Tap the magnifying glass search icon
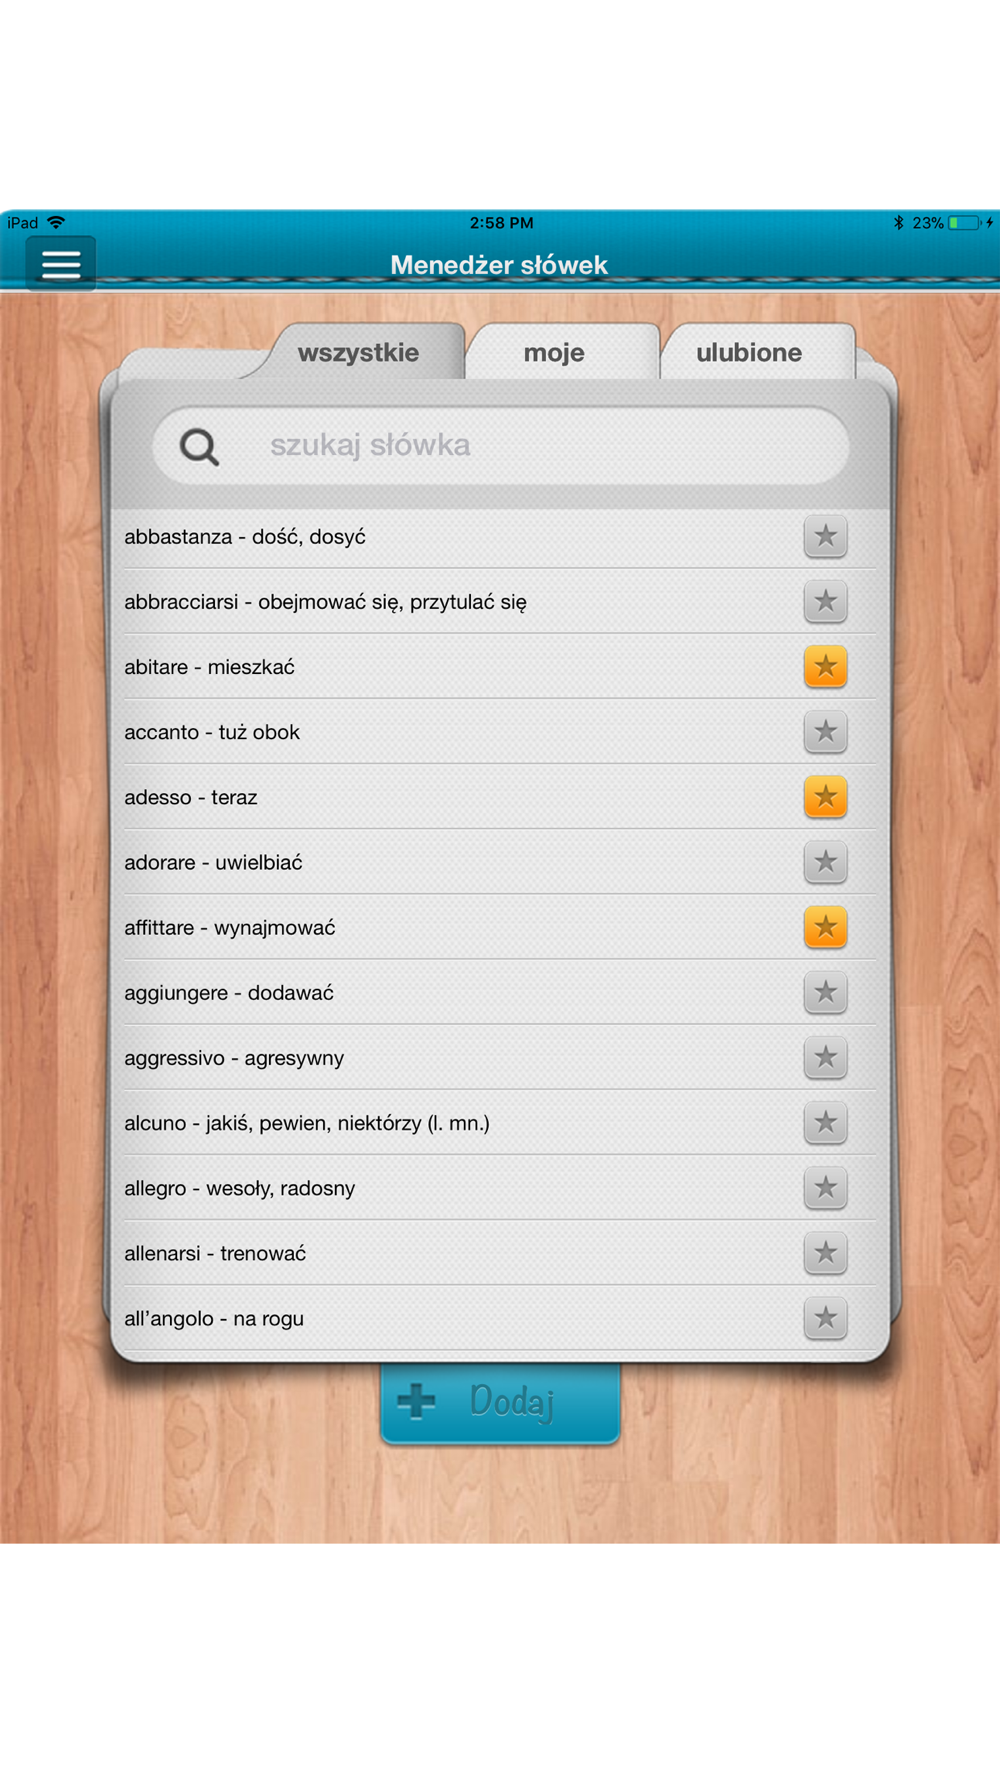The image size is (1000, 1778). 199,446
